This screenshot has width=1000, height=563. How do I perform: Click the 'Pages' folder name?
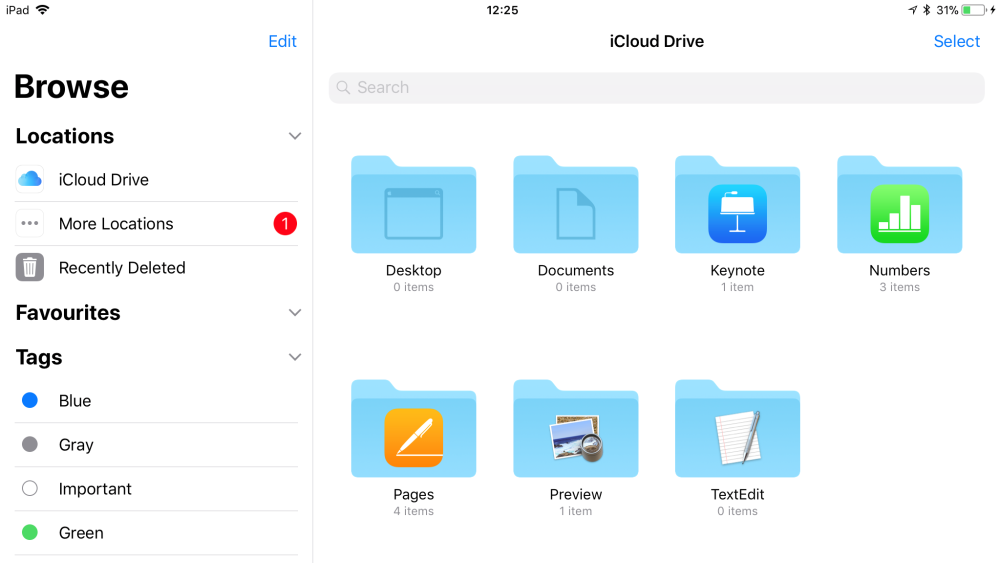(413, 495)
